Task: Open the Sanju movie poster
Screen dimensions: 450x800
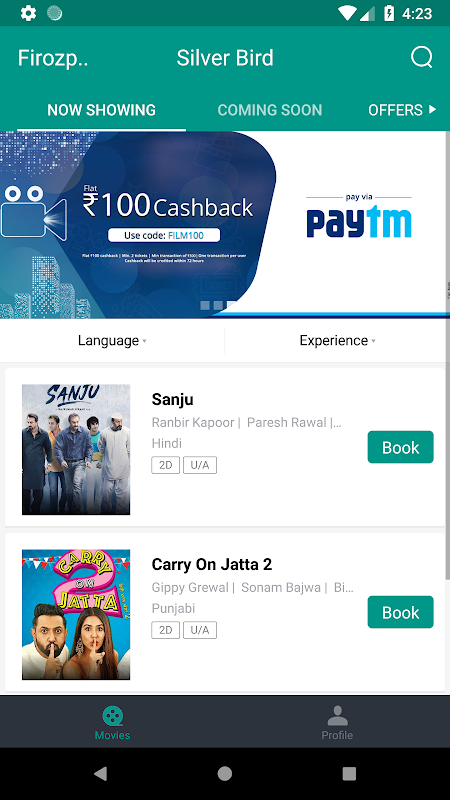Action: click(x=76, y=449)
